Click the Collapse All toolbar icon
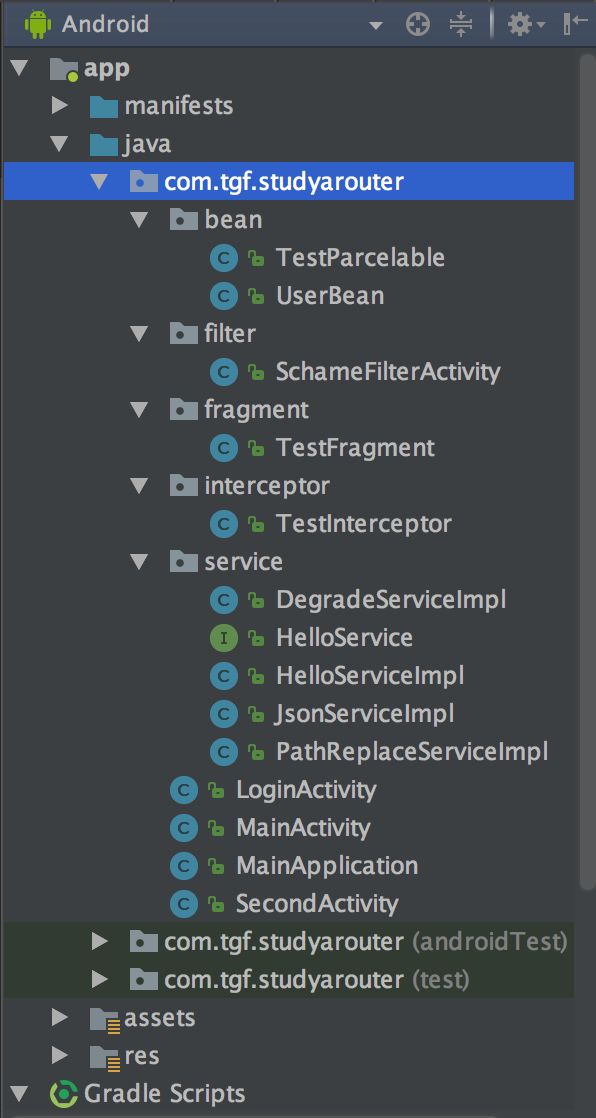596x1118 pixels. coord(461,25)
